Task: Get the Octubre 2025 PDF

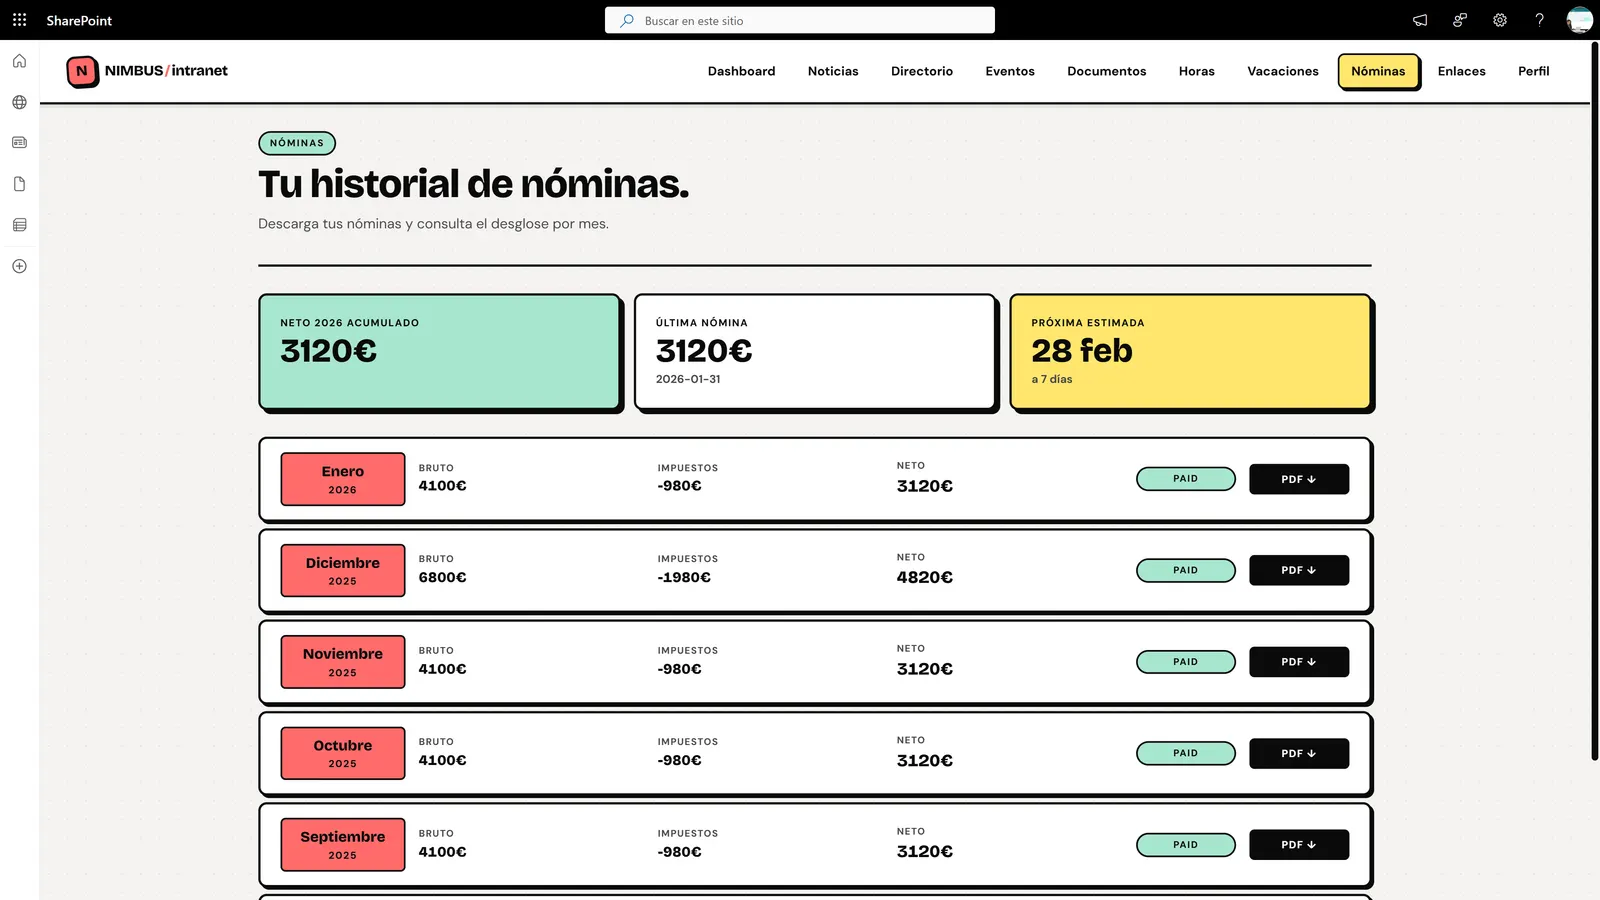Action: coord(1299,753)
